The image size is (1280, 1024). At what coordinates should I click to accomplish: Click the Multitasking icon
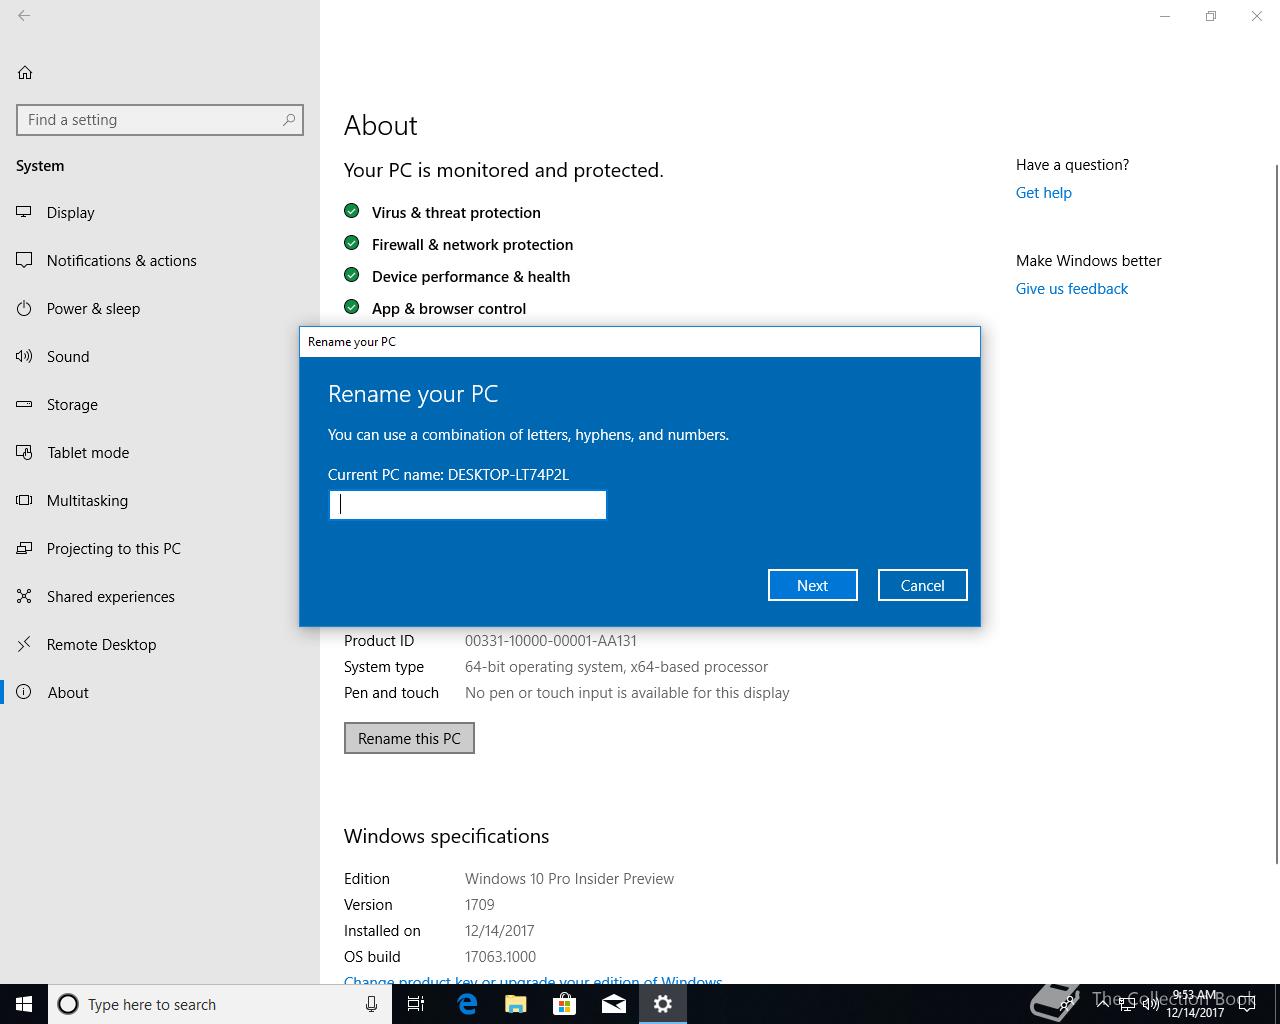point(25,500)
